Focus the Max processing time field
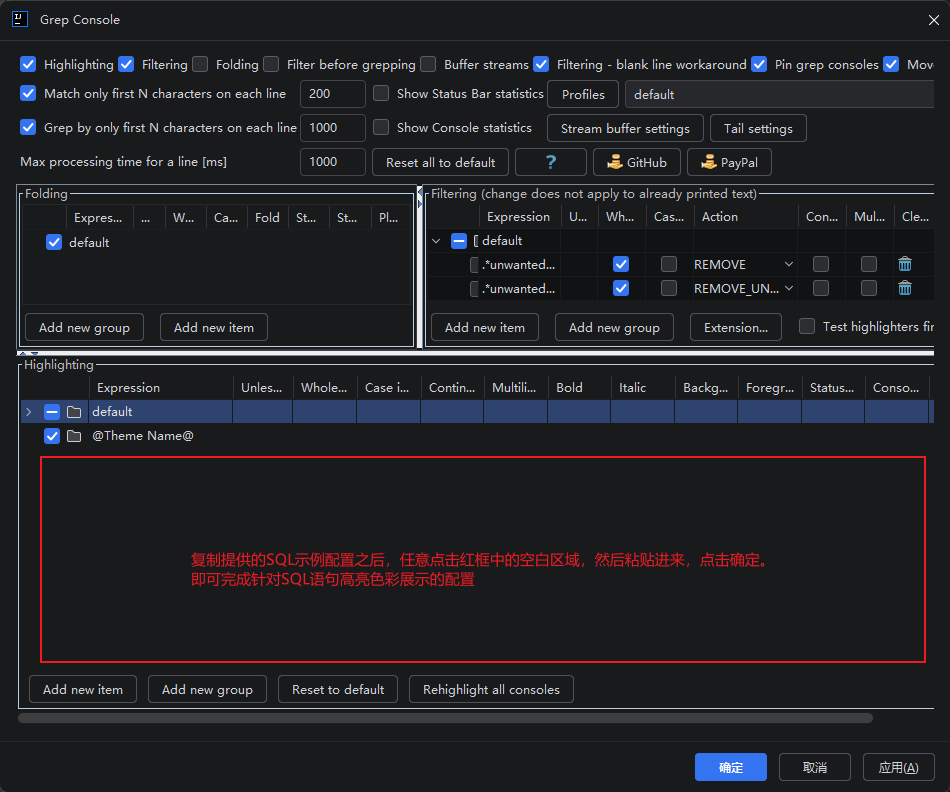Screen dimensions: 950x792 pos(333,162)
